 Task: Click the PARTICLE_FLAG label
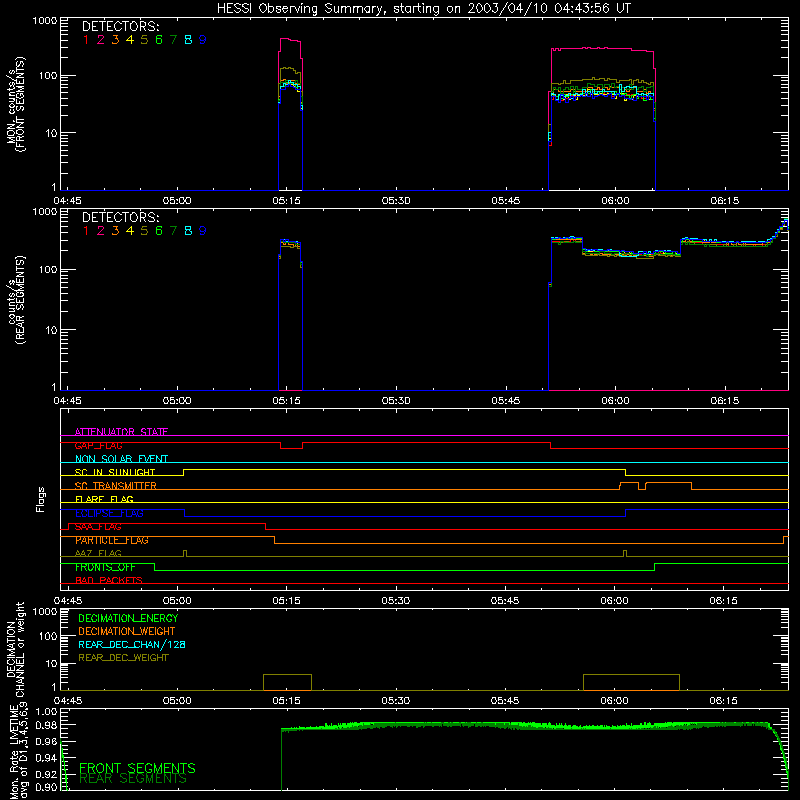click(112, 540)
